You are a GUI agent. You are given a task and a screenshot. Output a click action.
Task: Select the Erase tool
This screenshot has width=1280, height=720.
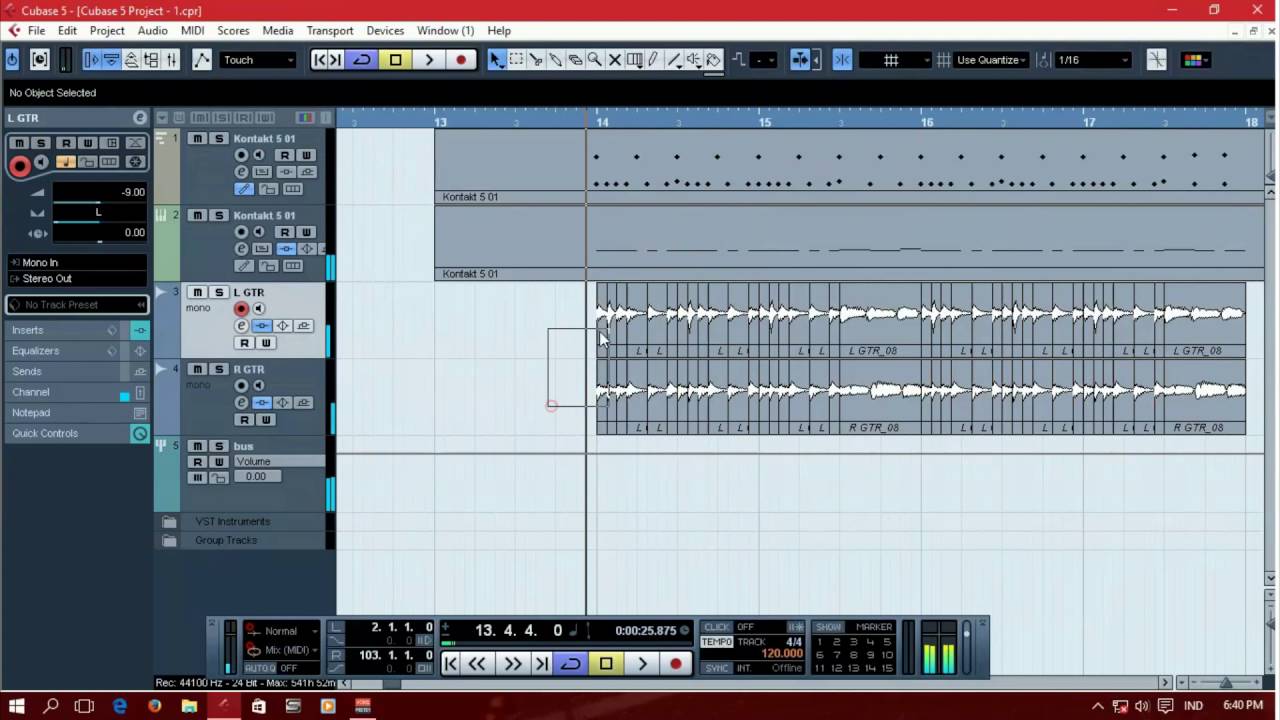[575, 60]
